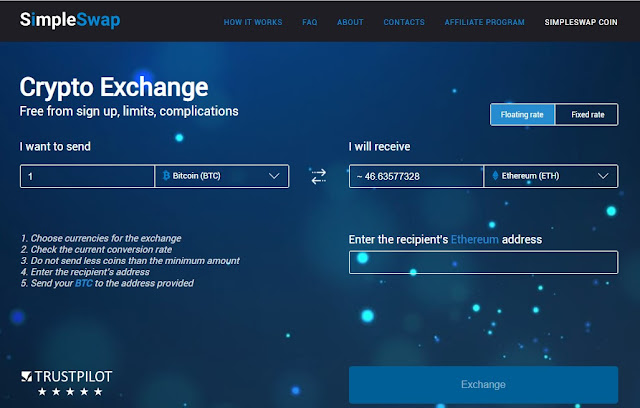
Task: Click step 3 about minimum amount
Action: click(130, 261)
